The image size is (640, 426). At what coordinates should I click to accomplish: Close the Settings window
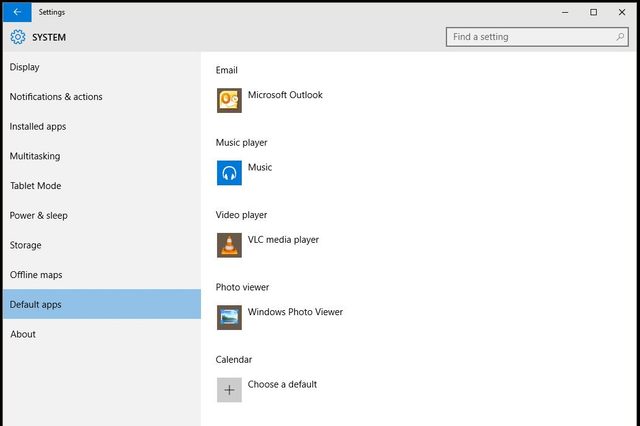pyautogui.click(x=622, y=12)
